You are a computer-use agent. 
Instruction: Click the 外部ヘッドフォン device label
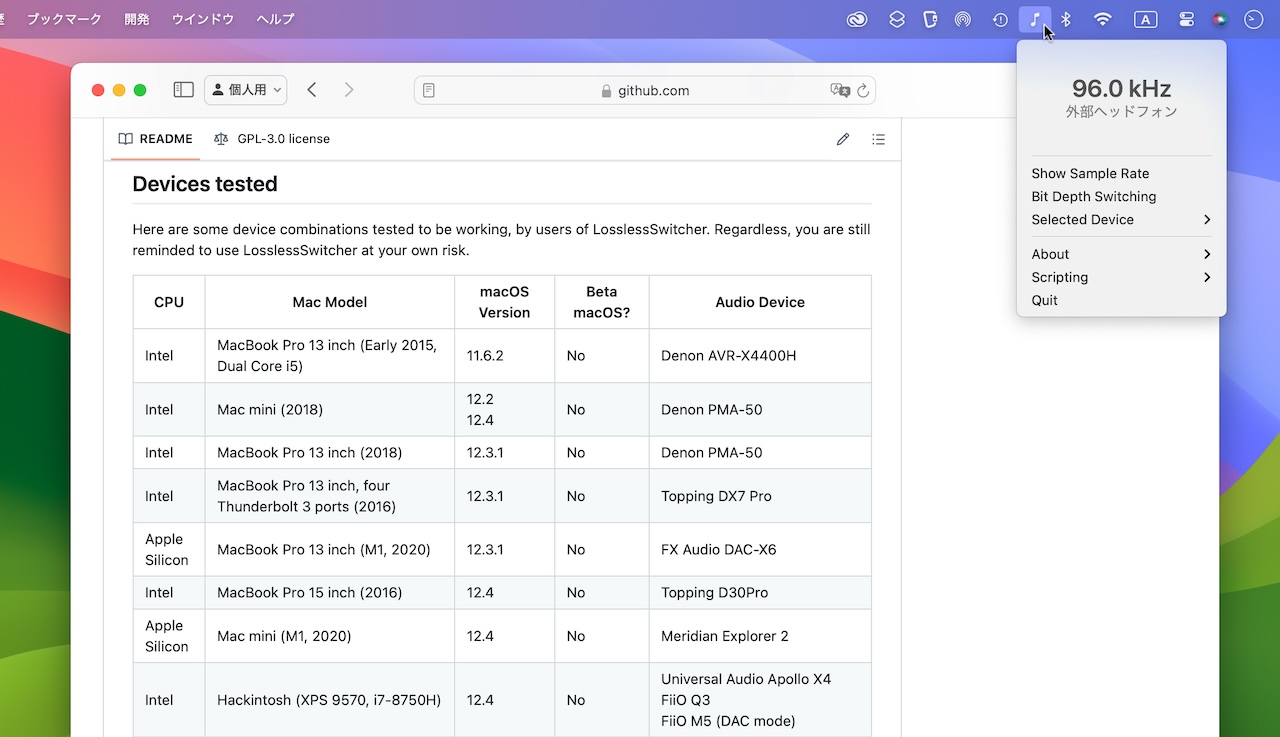click(1121, 112)
